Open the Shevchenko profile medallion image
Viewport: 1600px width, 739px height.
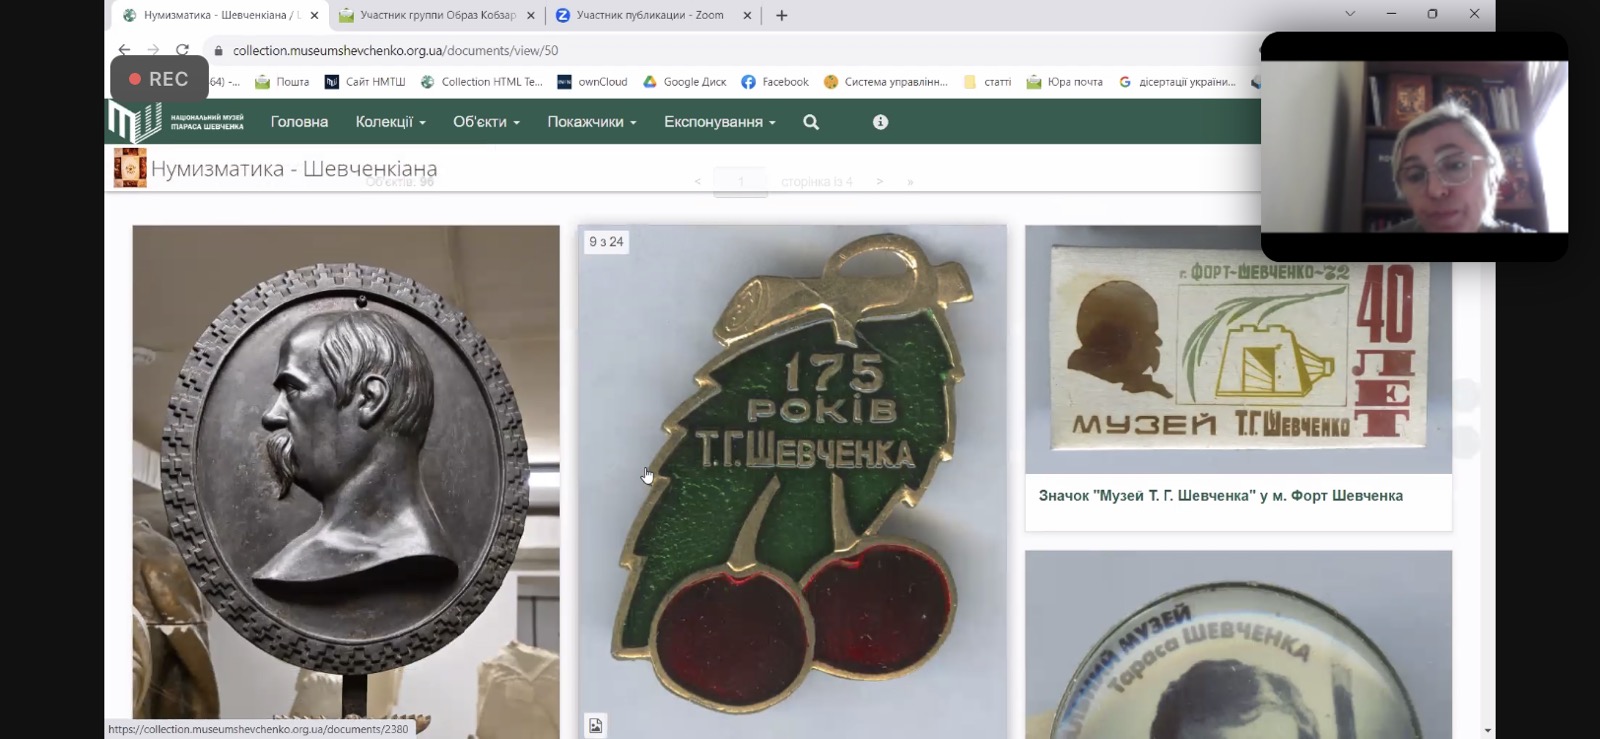pyautogui.click(x=346, y=482)
